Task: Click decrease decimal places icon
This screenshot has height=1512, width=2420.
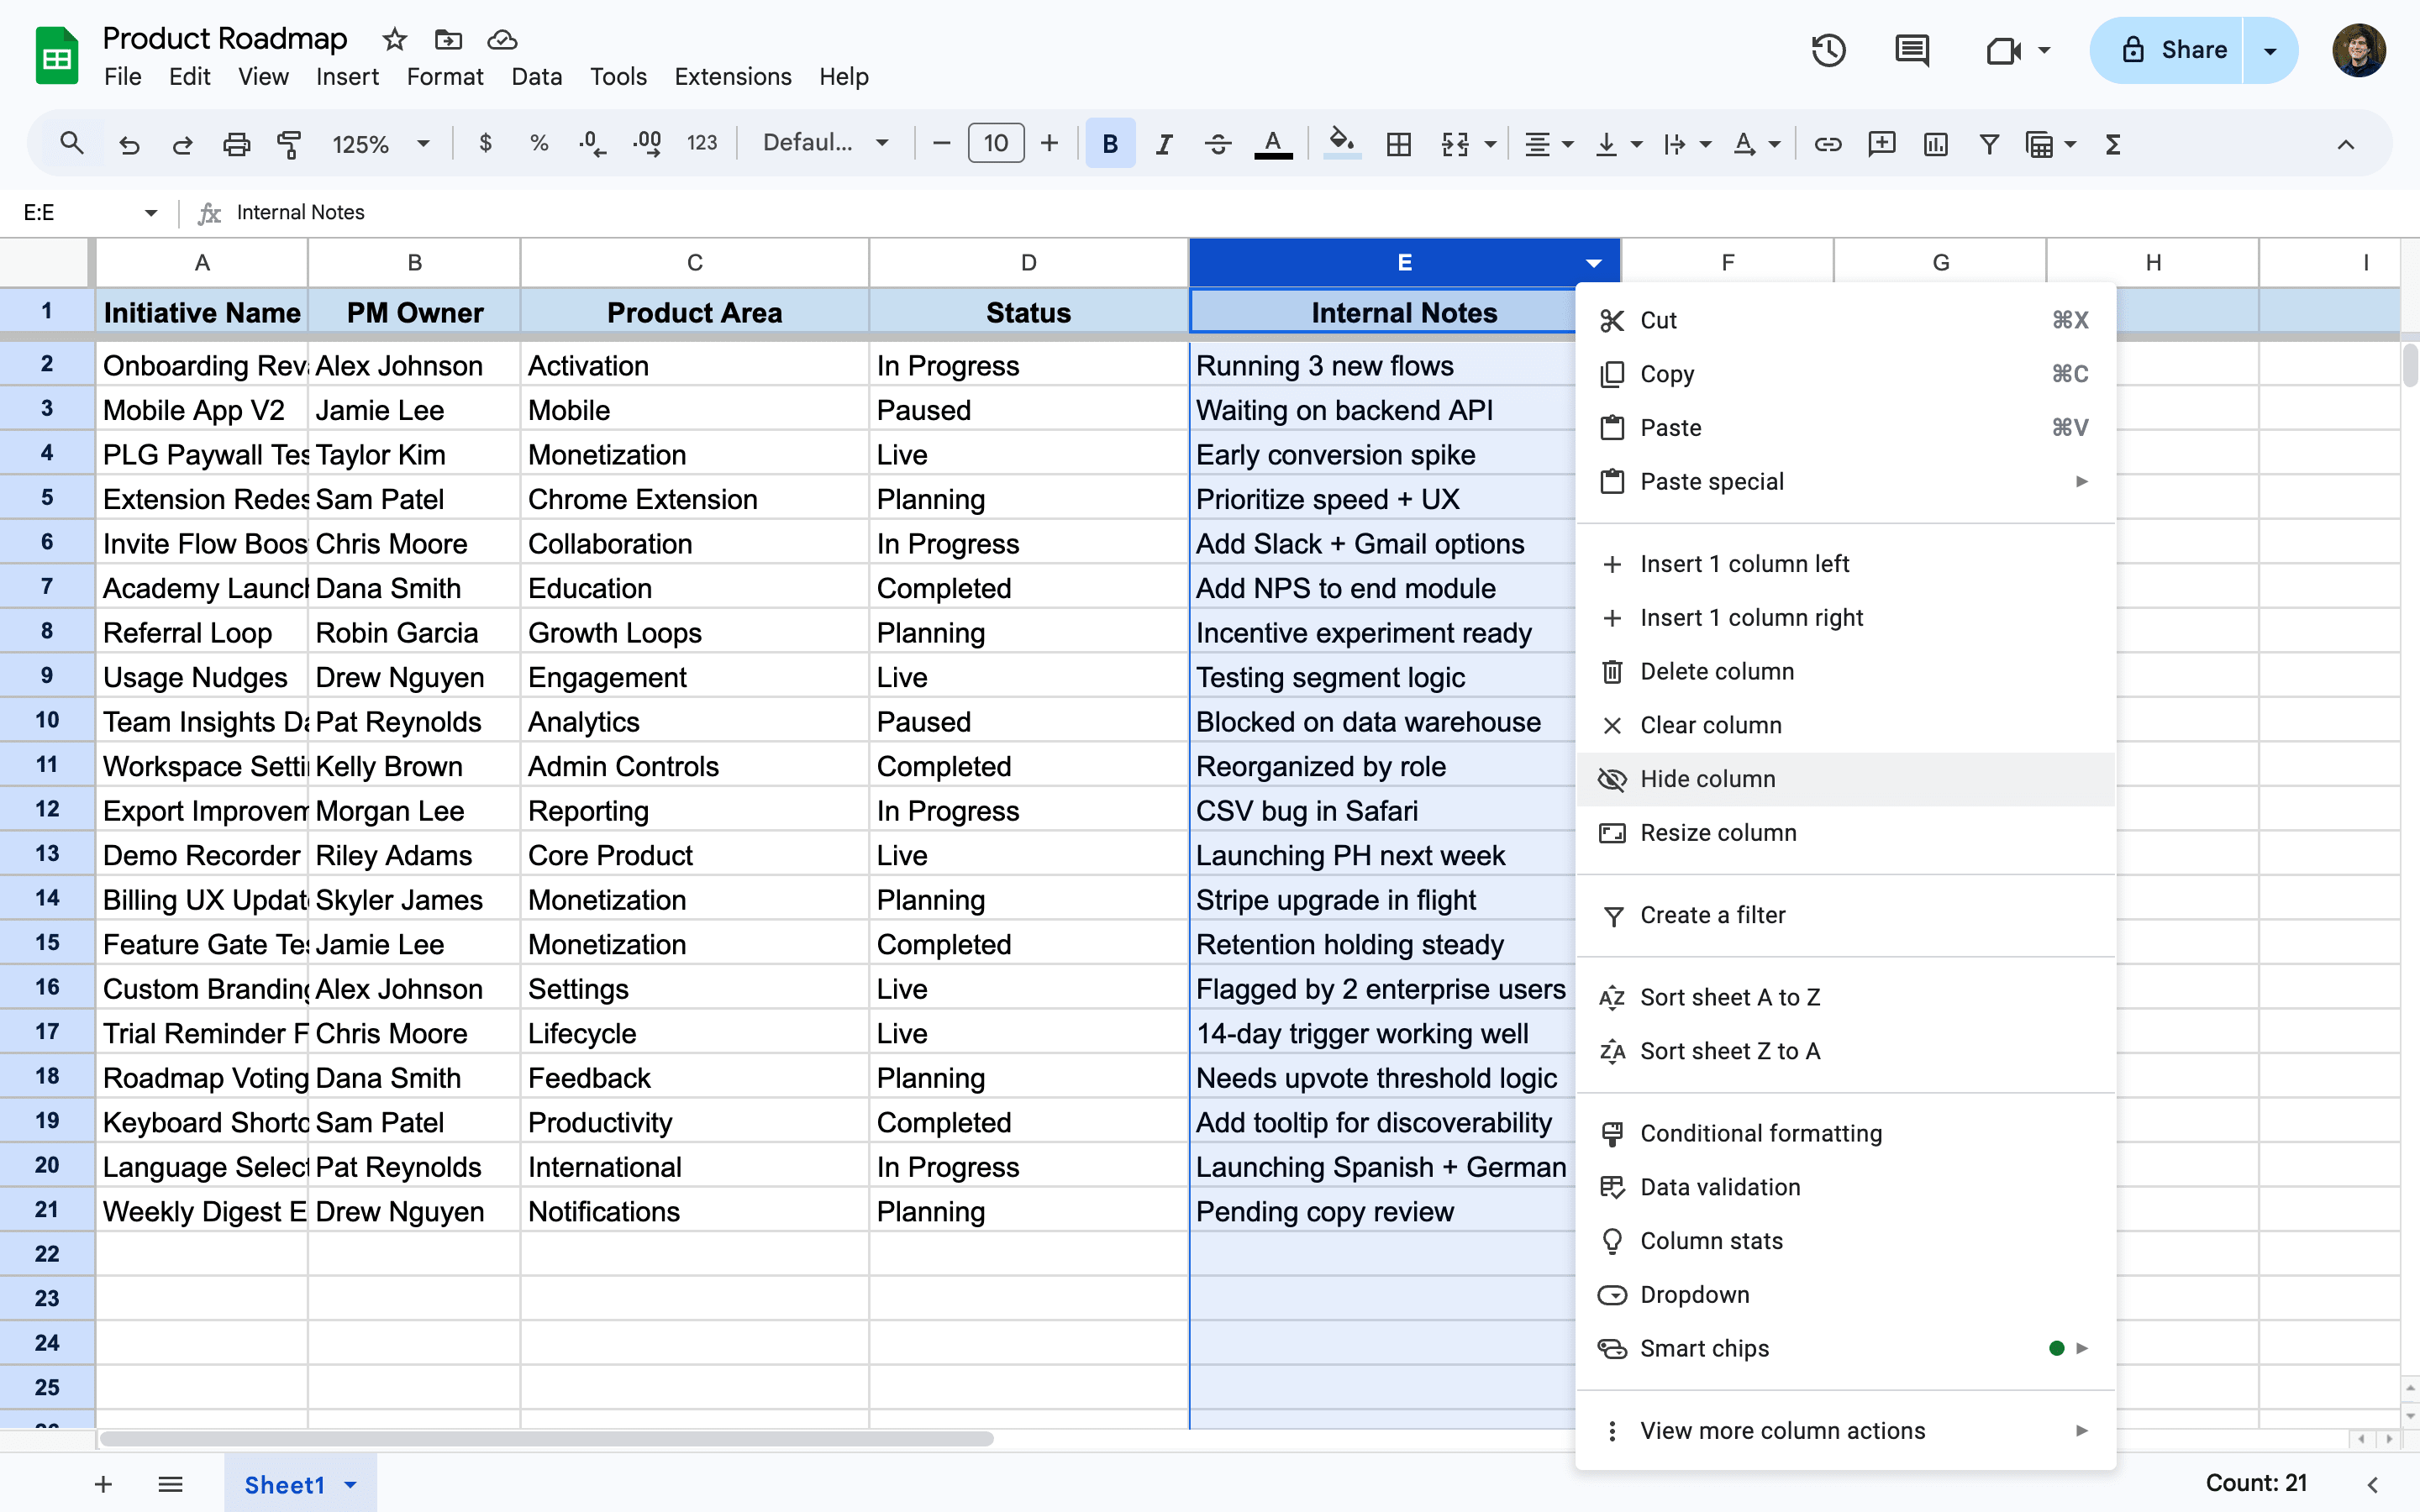Action: point(592,144)
